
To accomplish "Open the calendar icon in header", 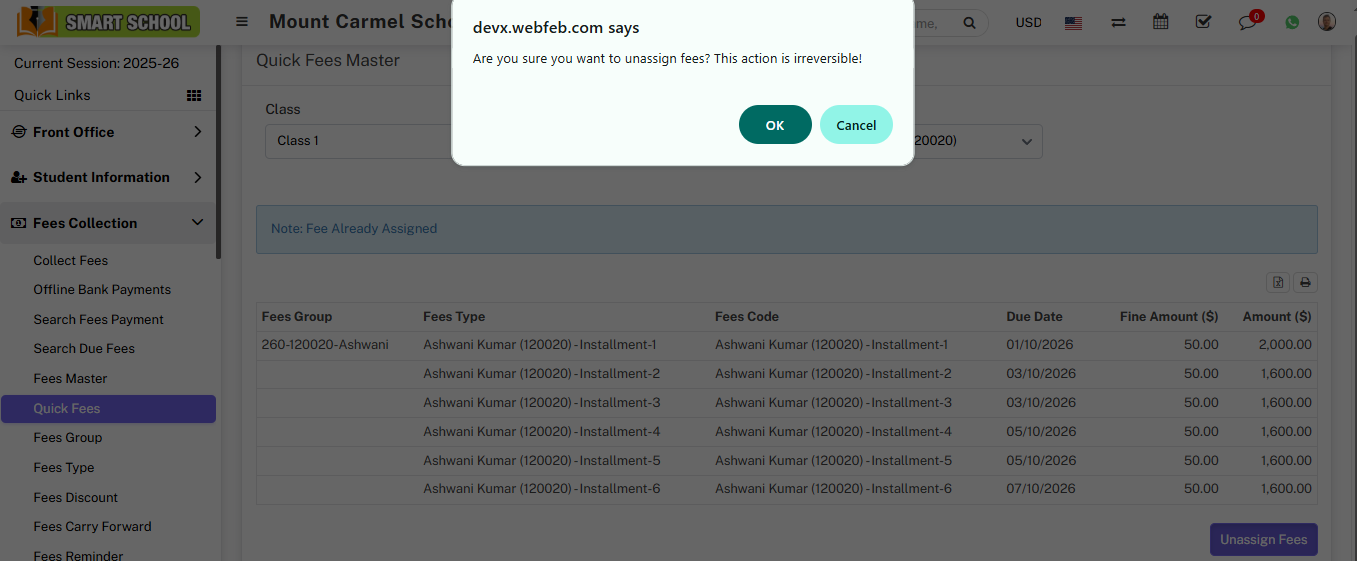I will [x=1161, y=22].
